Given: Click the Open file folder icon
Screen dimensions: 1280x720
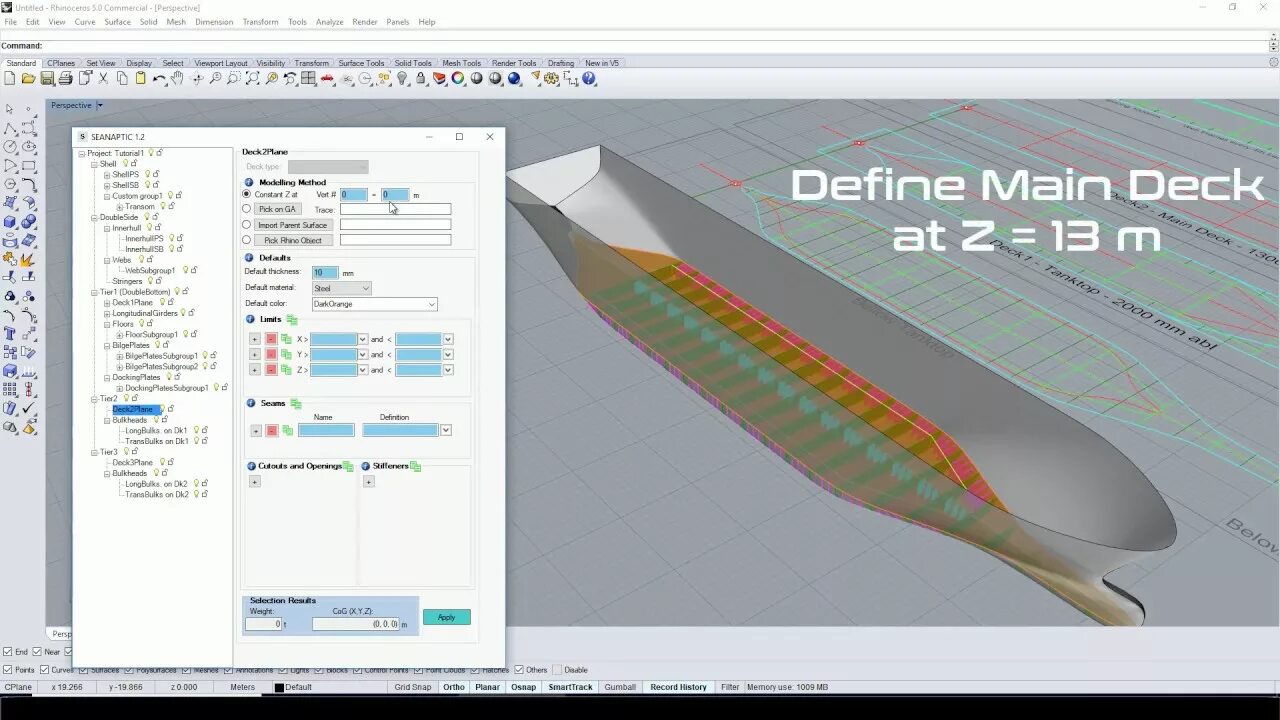Looking at the screenshot, I should click(28, 78).
